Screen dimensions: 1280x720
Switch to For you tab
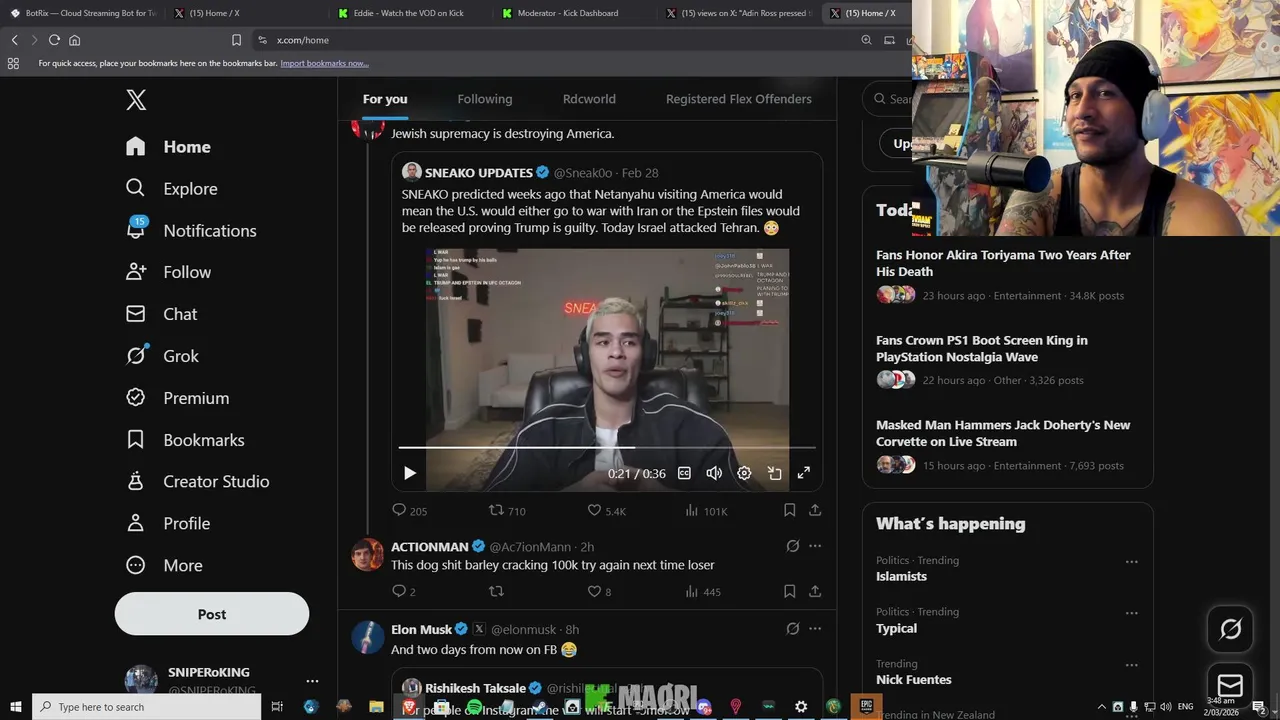coord(385,99)
